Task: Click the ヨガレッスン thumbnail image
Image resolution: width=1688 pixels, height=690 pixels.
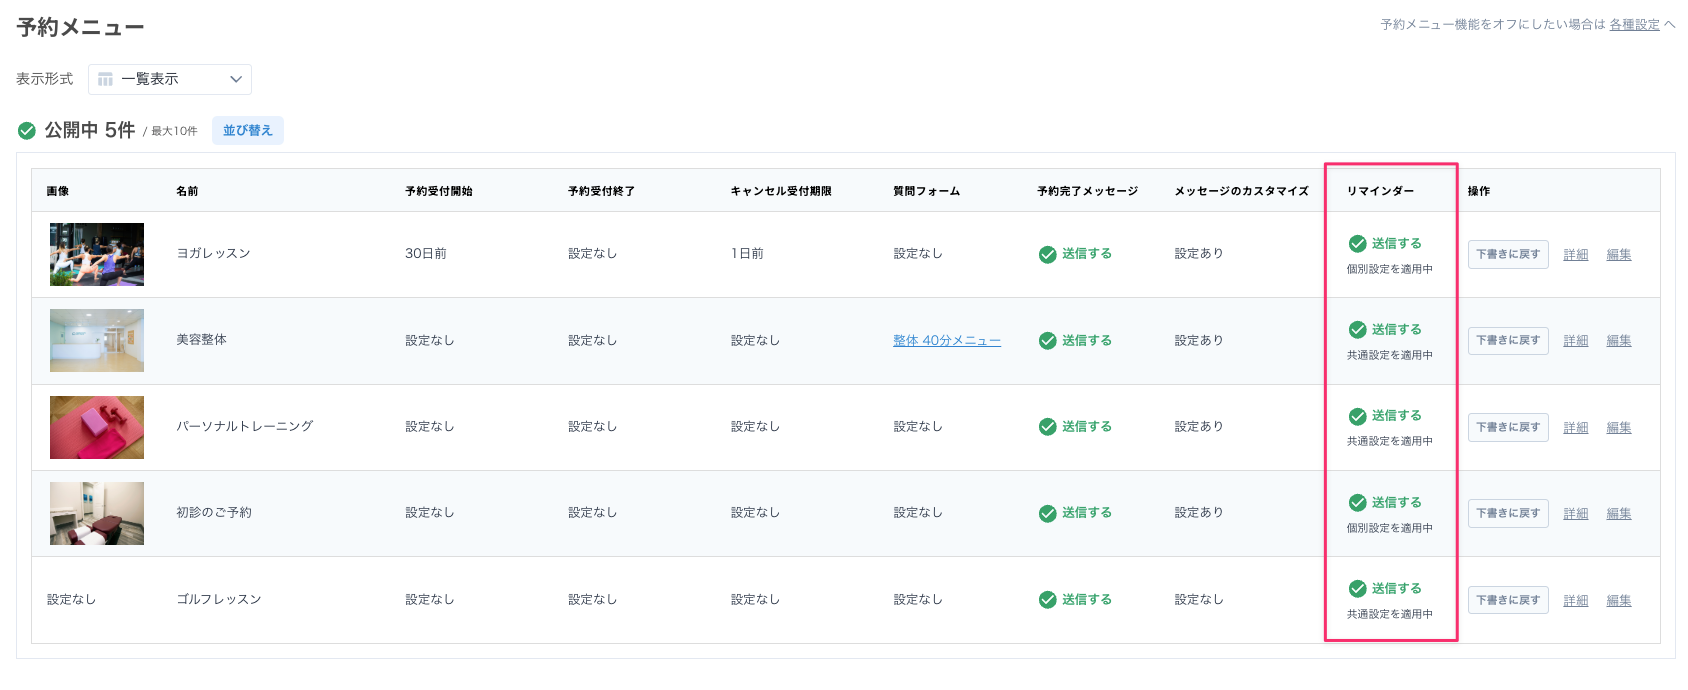Action: click(x=97, y=254)
